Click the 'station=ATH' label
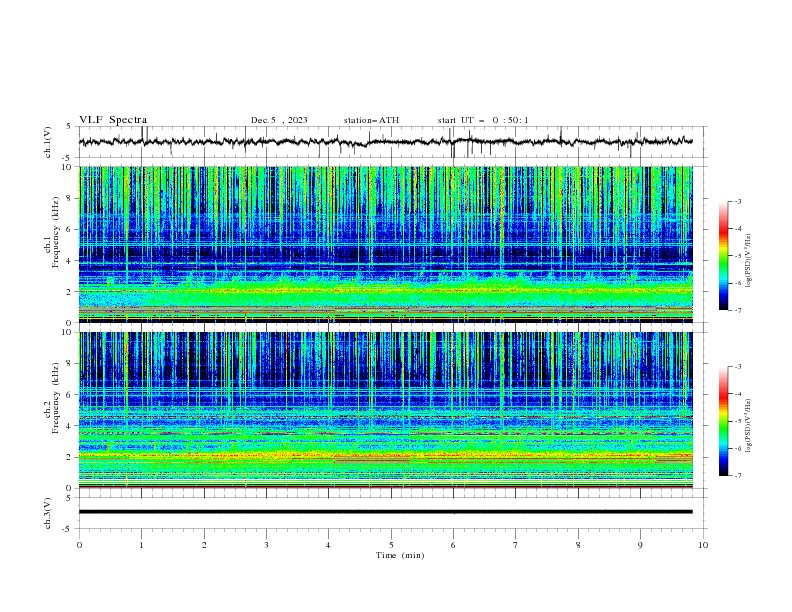Image resolution: width=792 pixels, height=612 pixels. point(371,120)
